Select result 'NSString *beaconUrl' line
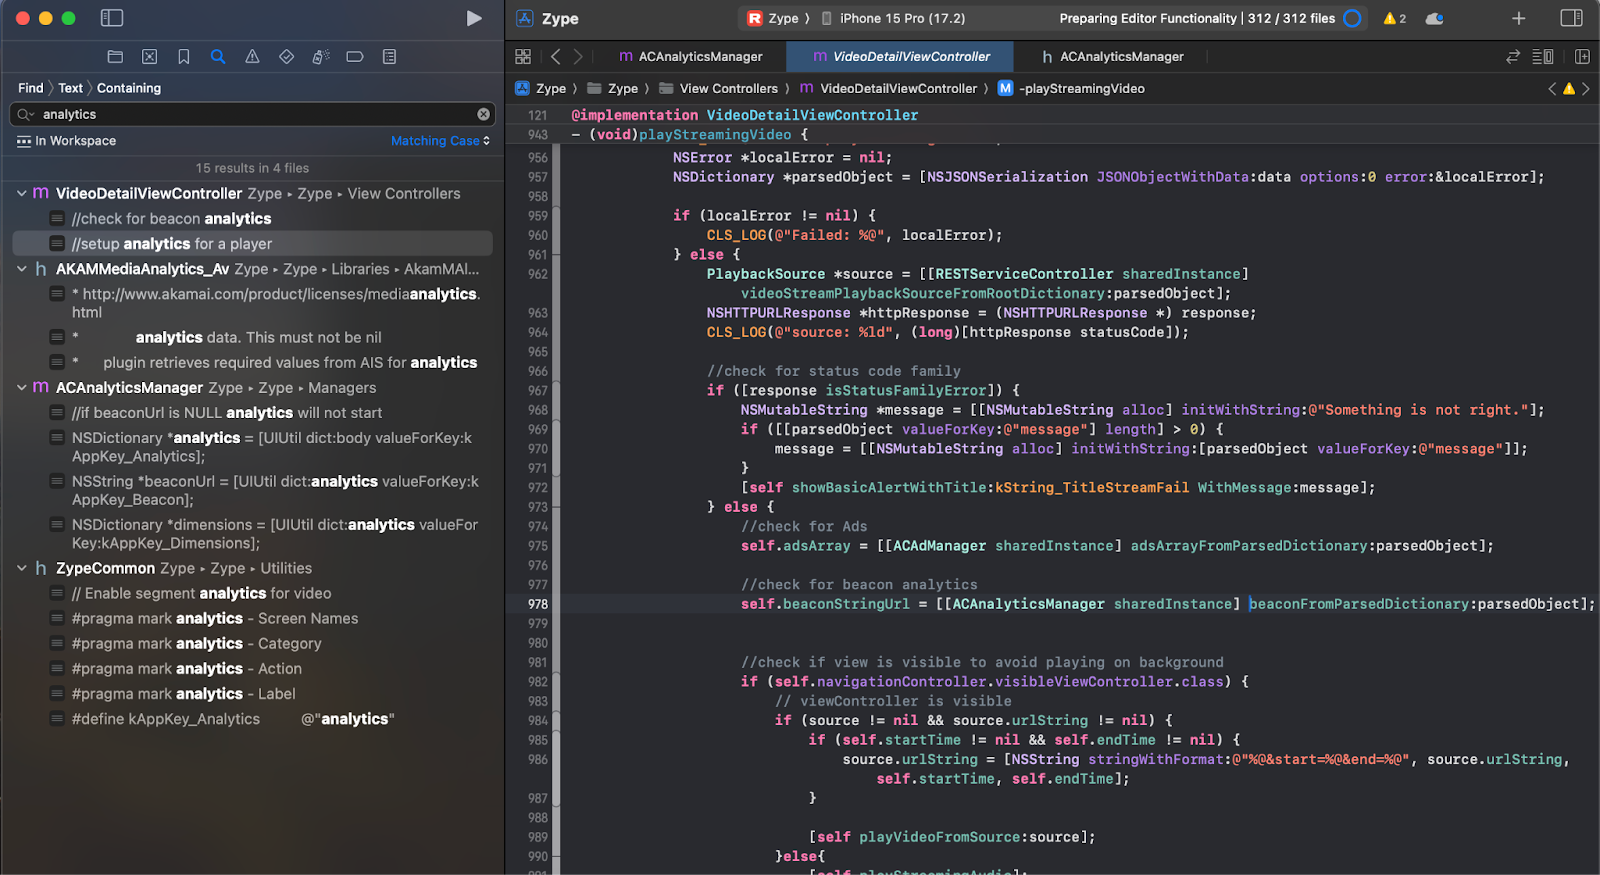The height and width of the screenshot is (875, 1600). (x=252, y=490)
